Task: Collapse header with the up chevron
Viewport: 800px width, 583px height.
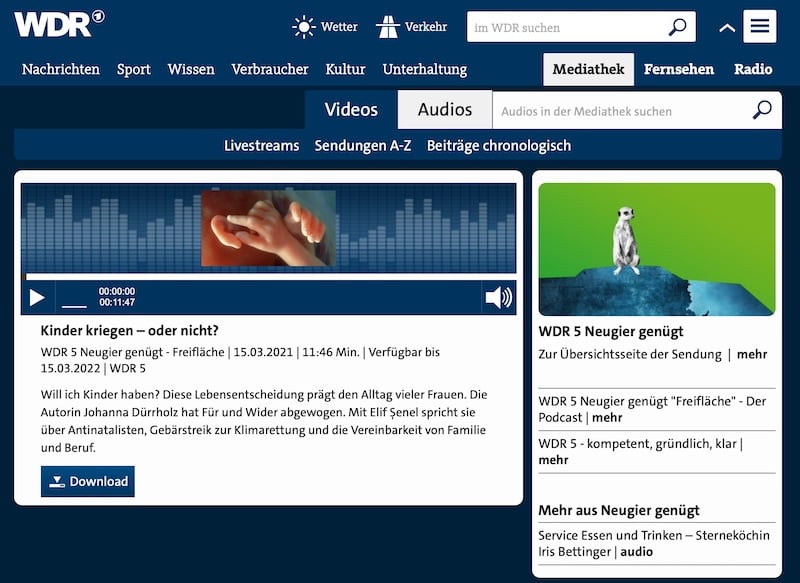Action: (727, 28)
